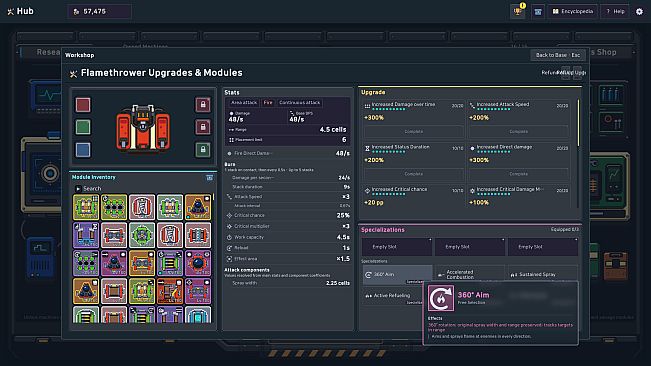
Task: Open the settings gear
Action: coord(639,12)
